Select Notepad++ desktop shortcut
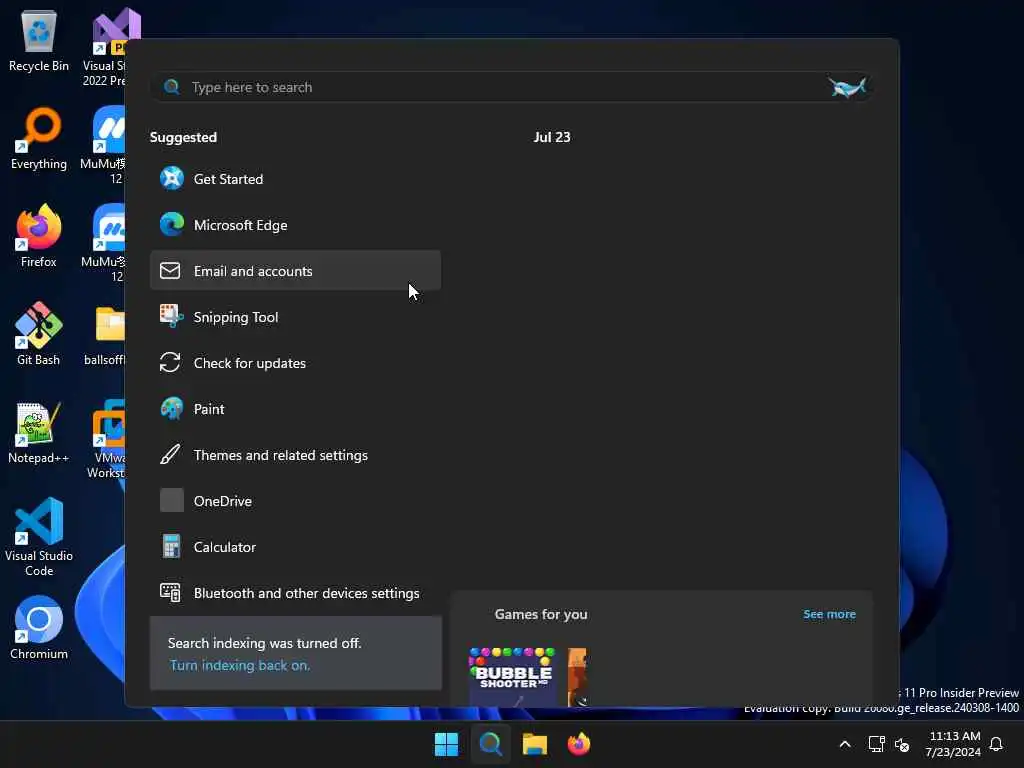Screen dimensions: 1024x768 point(39,432)
